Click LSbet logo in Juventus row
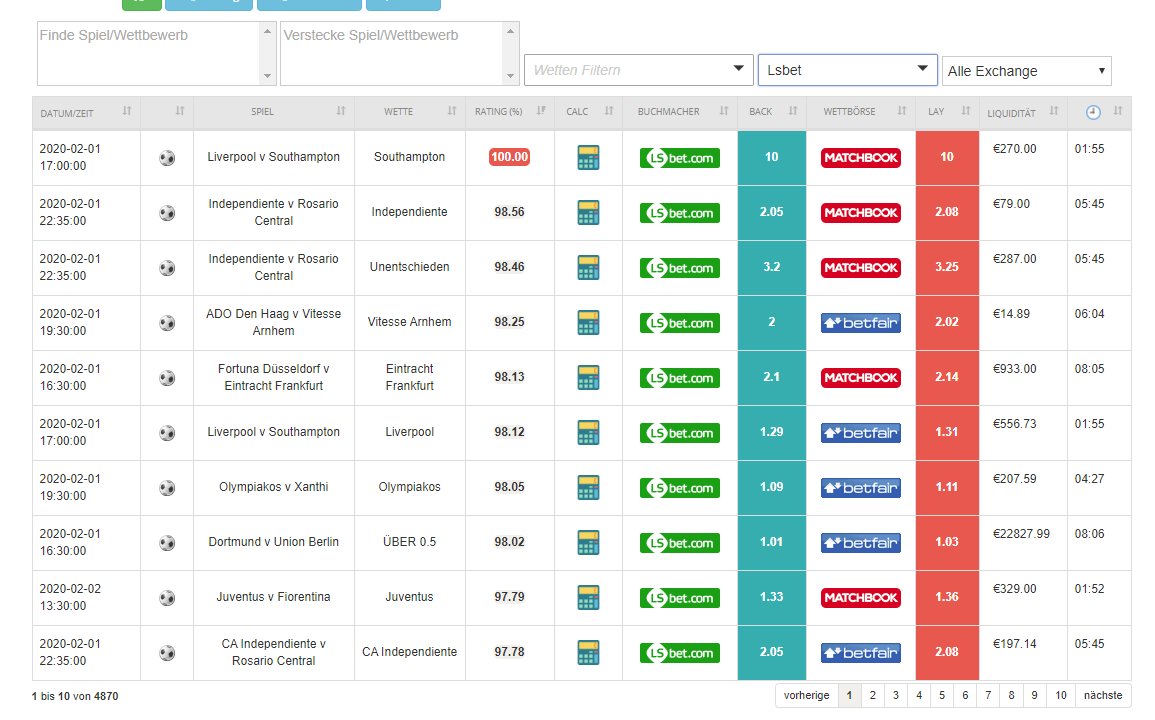The image size is (1155, 720). click(679, 598)
